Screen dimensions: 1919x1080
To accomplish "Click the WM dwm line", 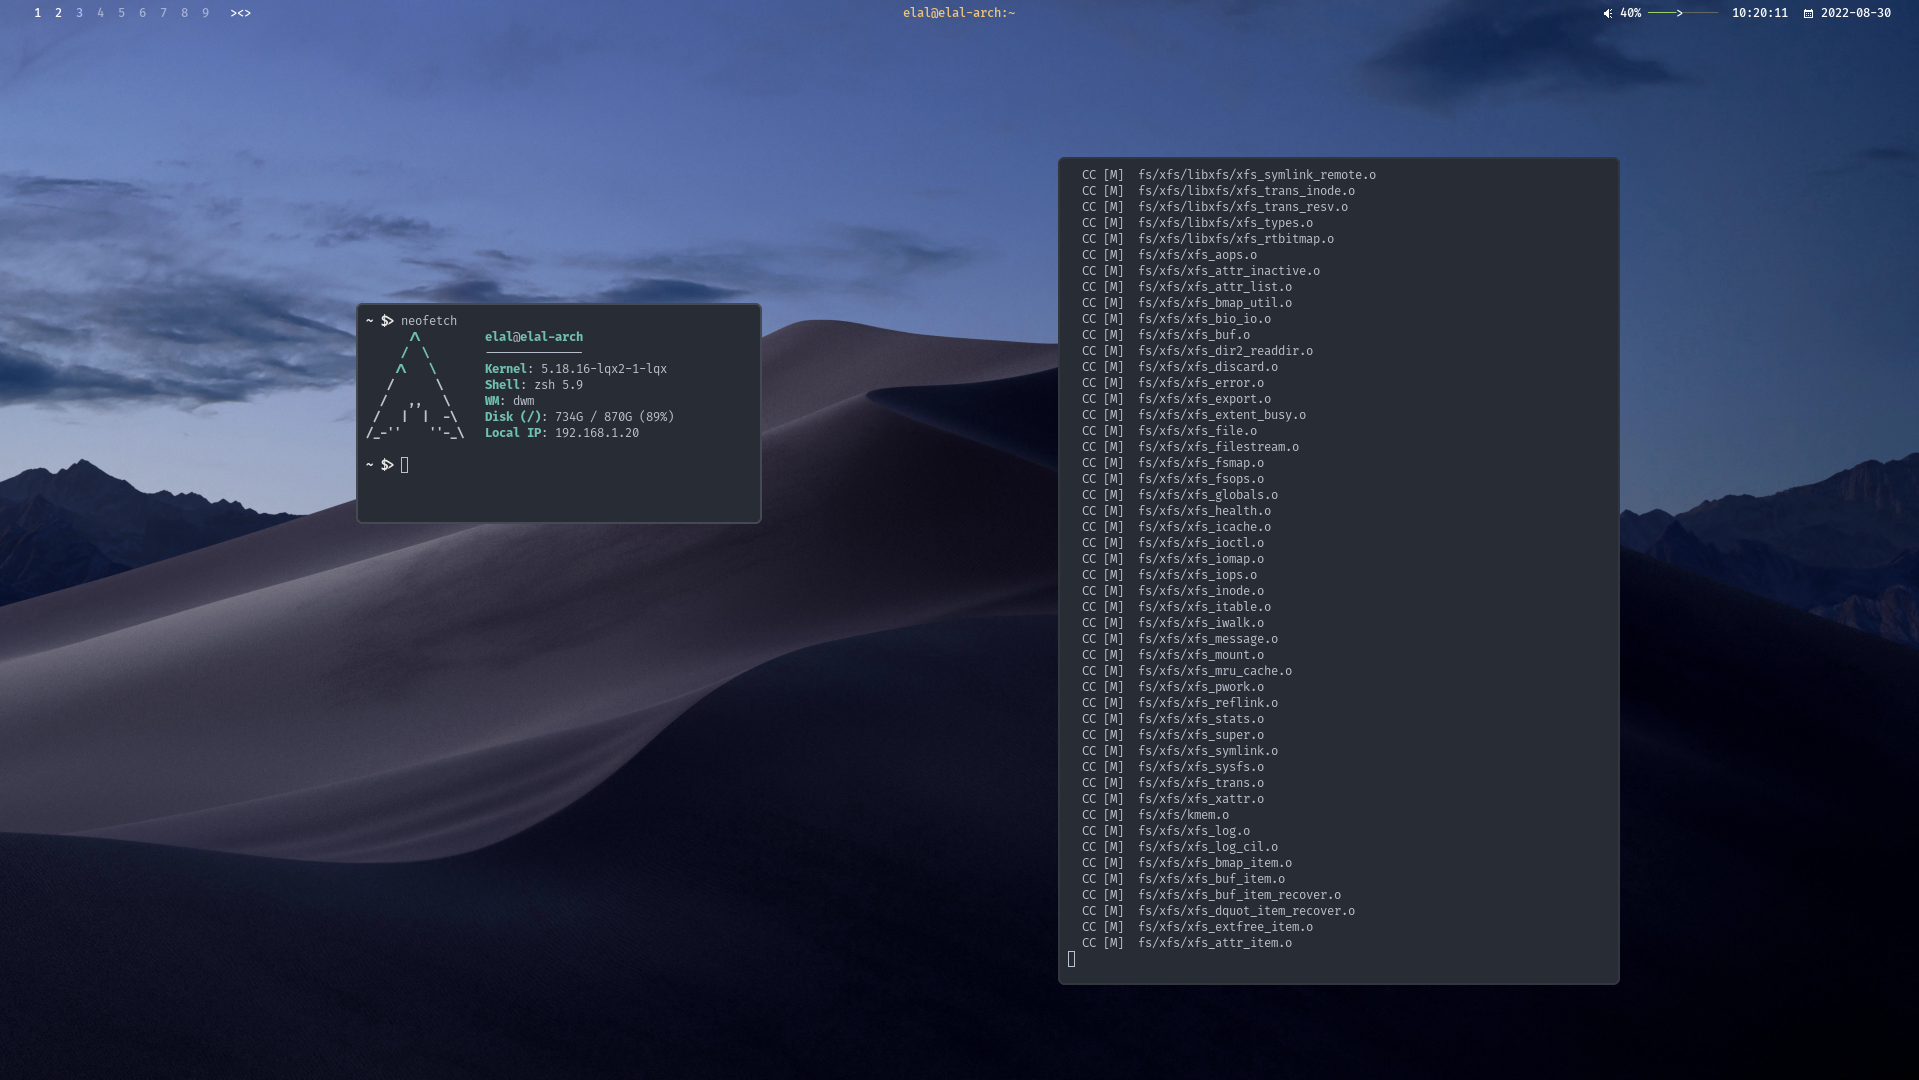I will coord(509,401).
